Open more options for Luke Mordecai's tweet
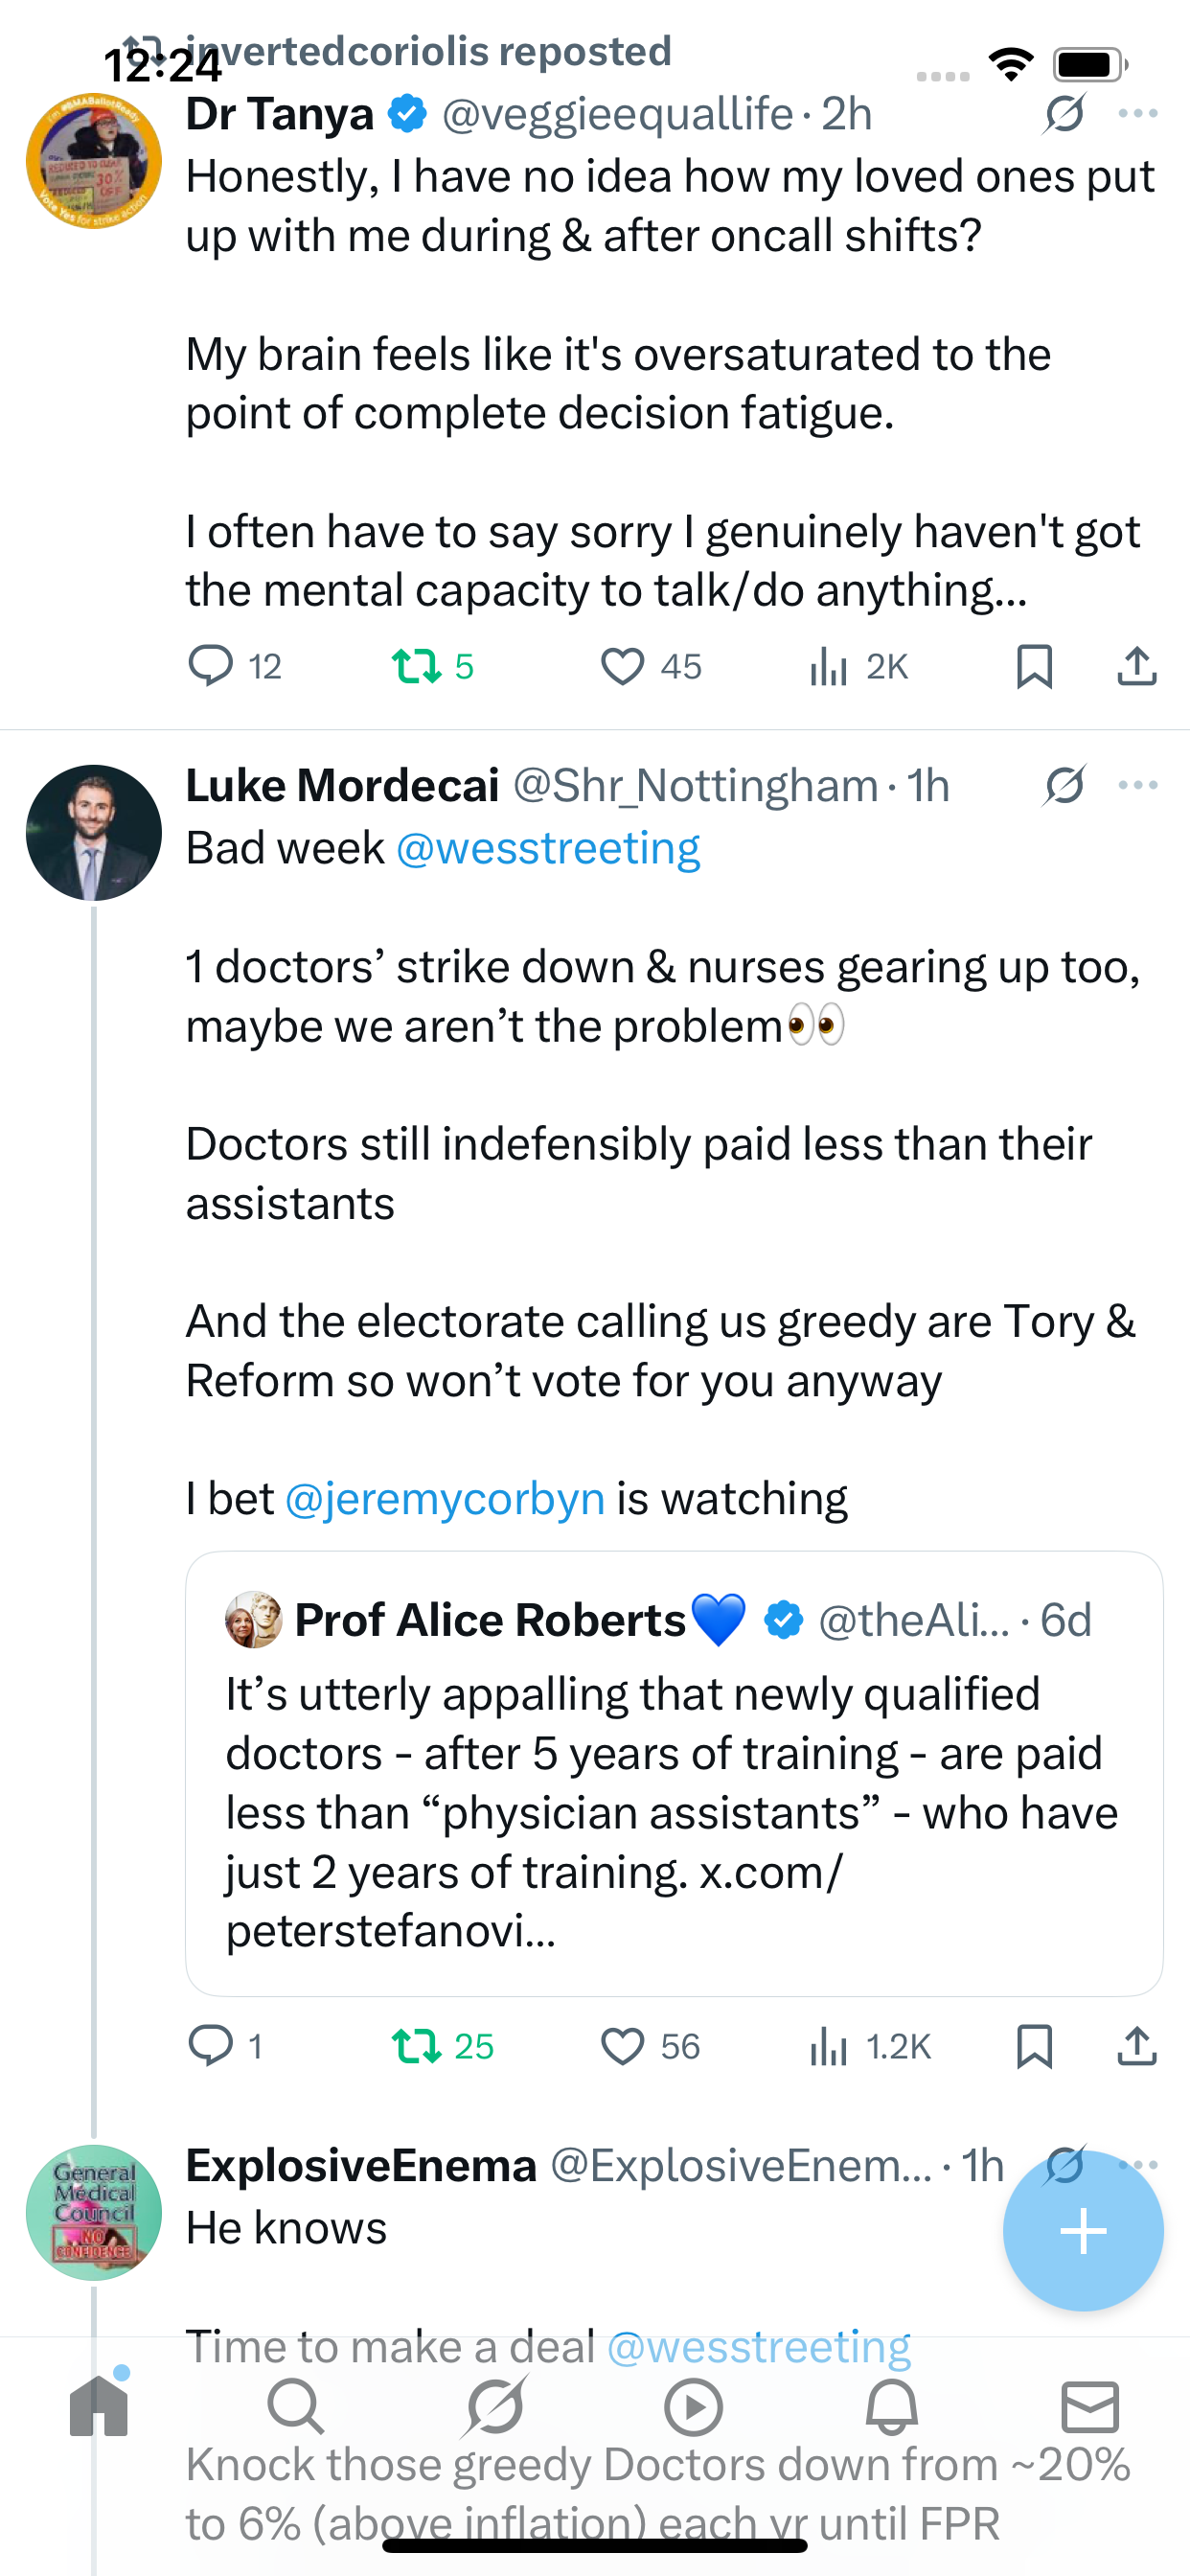Viewport: 1190px width, 2576px height. 1138,785
